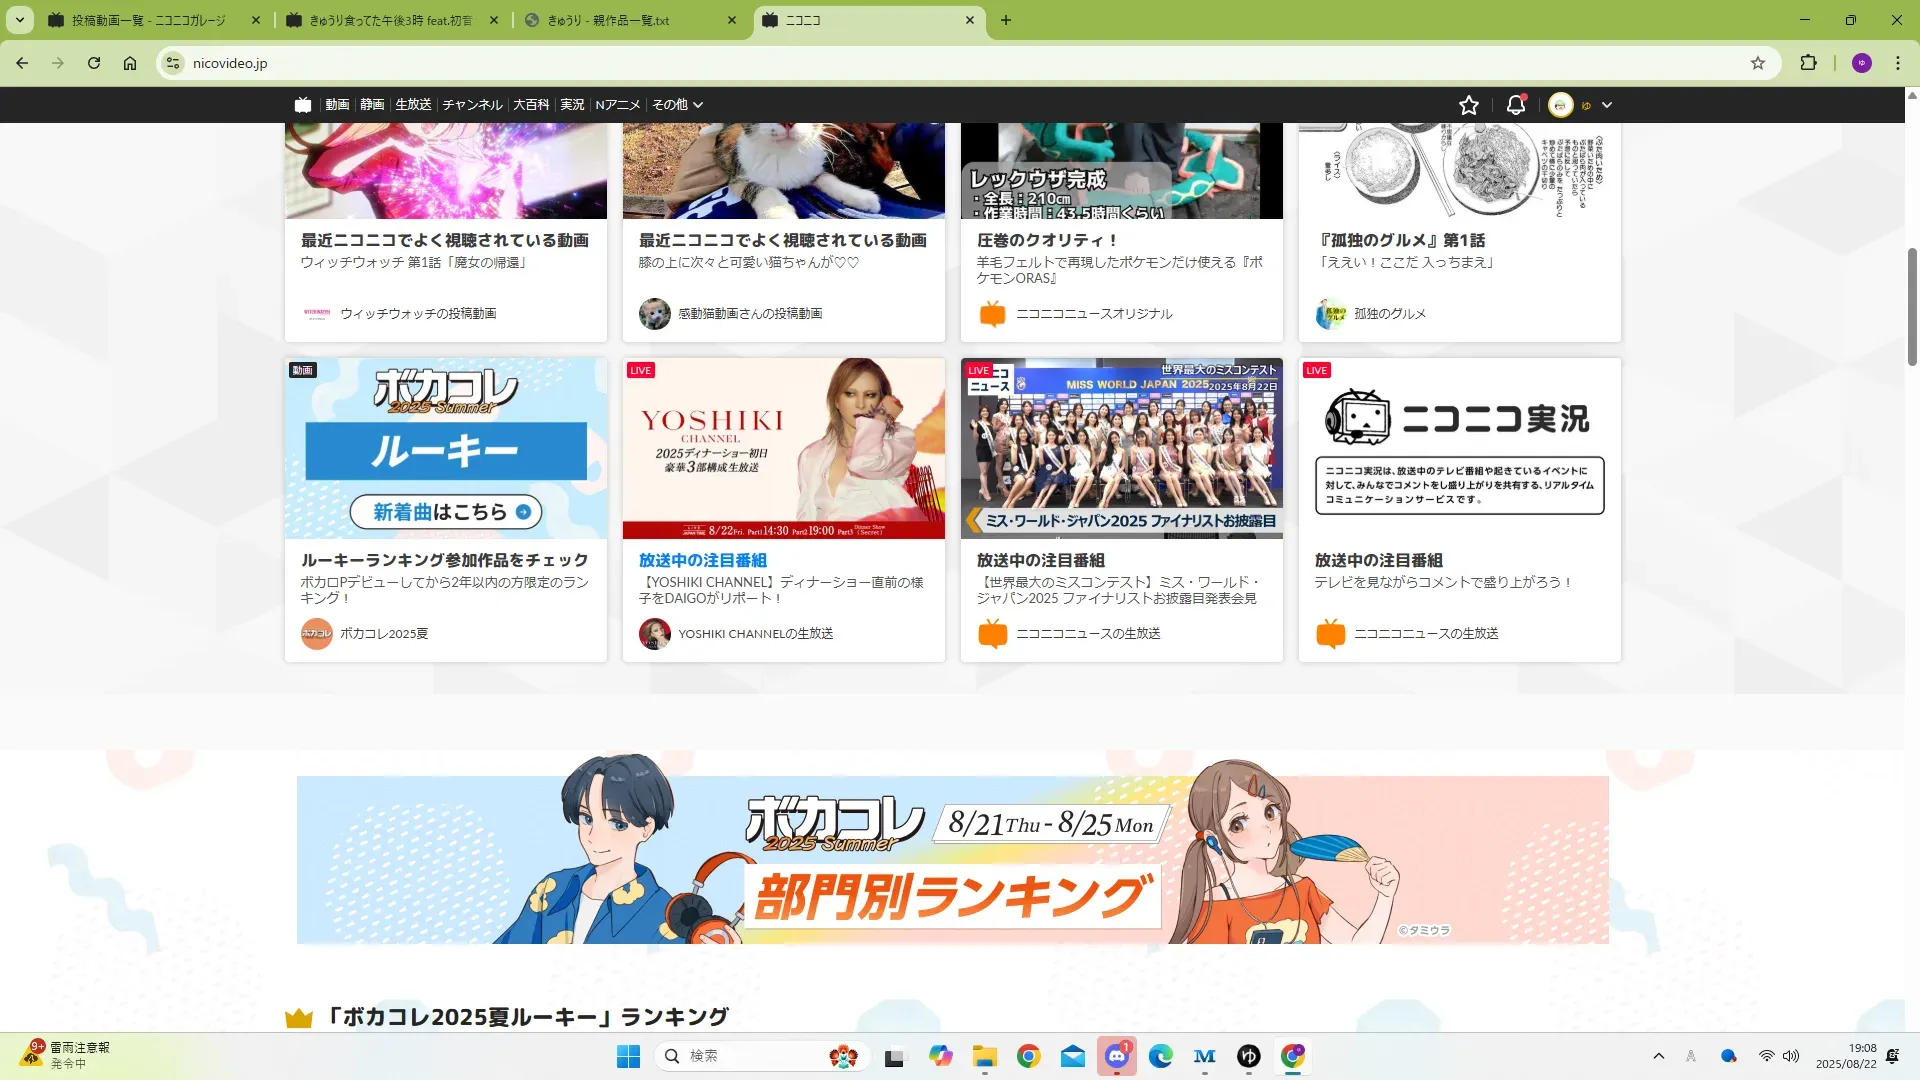Open Discord from the Windows taskbar
Screen dimensions: 1920x1080
pyautogui.click(x=1116, y=1056)
